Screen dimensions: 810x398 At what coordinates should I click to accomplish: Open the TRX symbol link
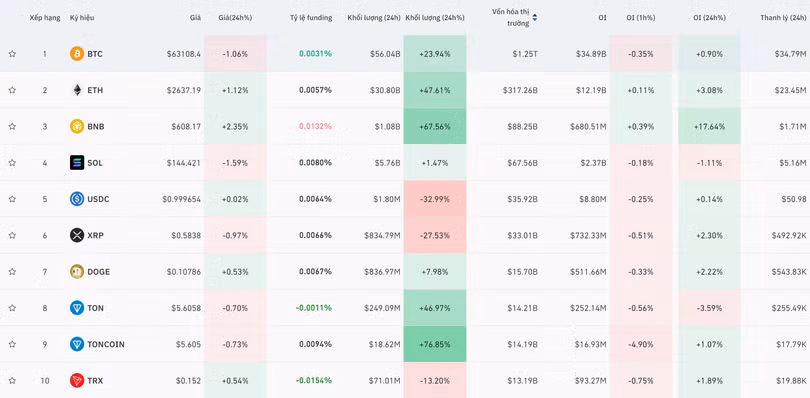pos(95,380)
